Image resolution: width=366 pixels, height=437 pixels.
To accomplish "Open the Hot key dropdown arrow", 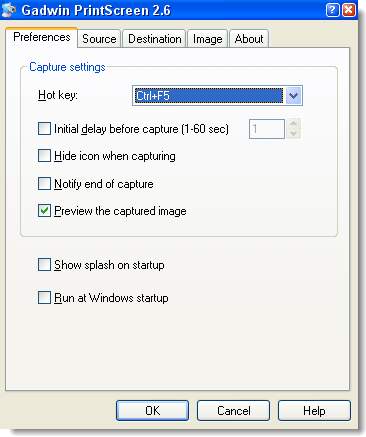I will 293,96.
